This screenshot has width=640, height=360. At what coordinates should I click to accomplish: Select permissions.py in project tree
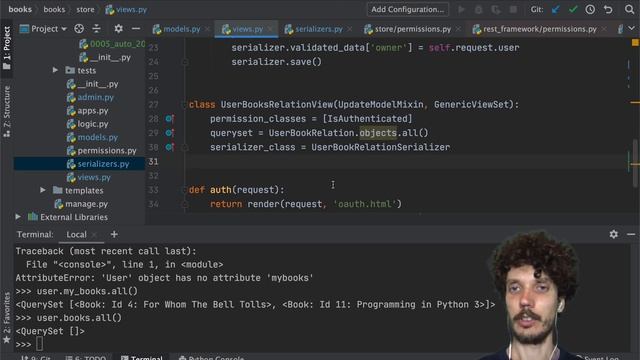click(107, 151)
